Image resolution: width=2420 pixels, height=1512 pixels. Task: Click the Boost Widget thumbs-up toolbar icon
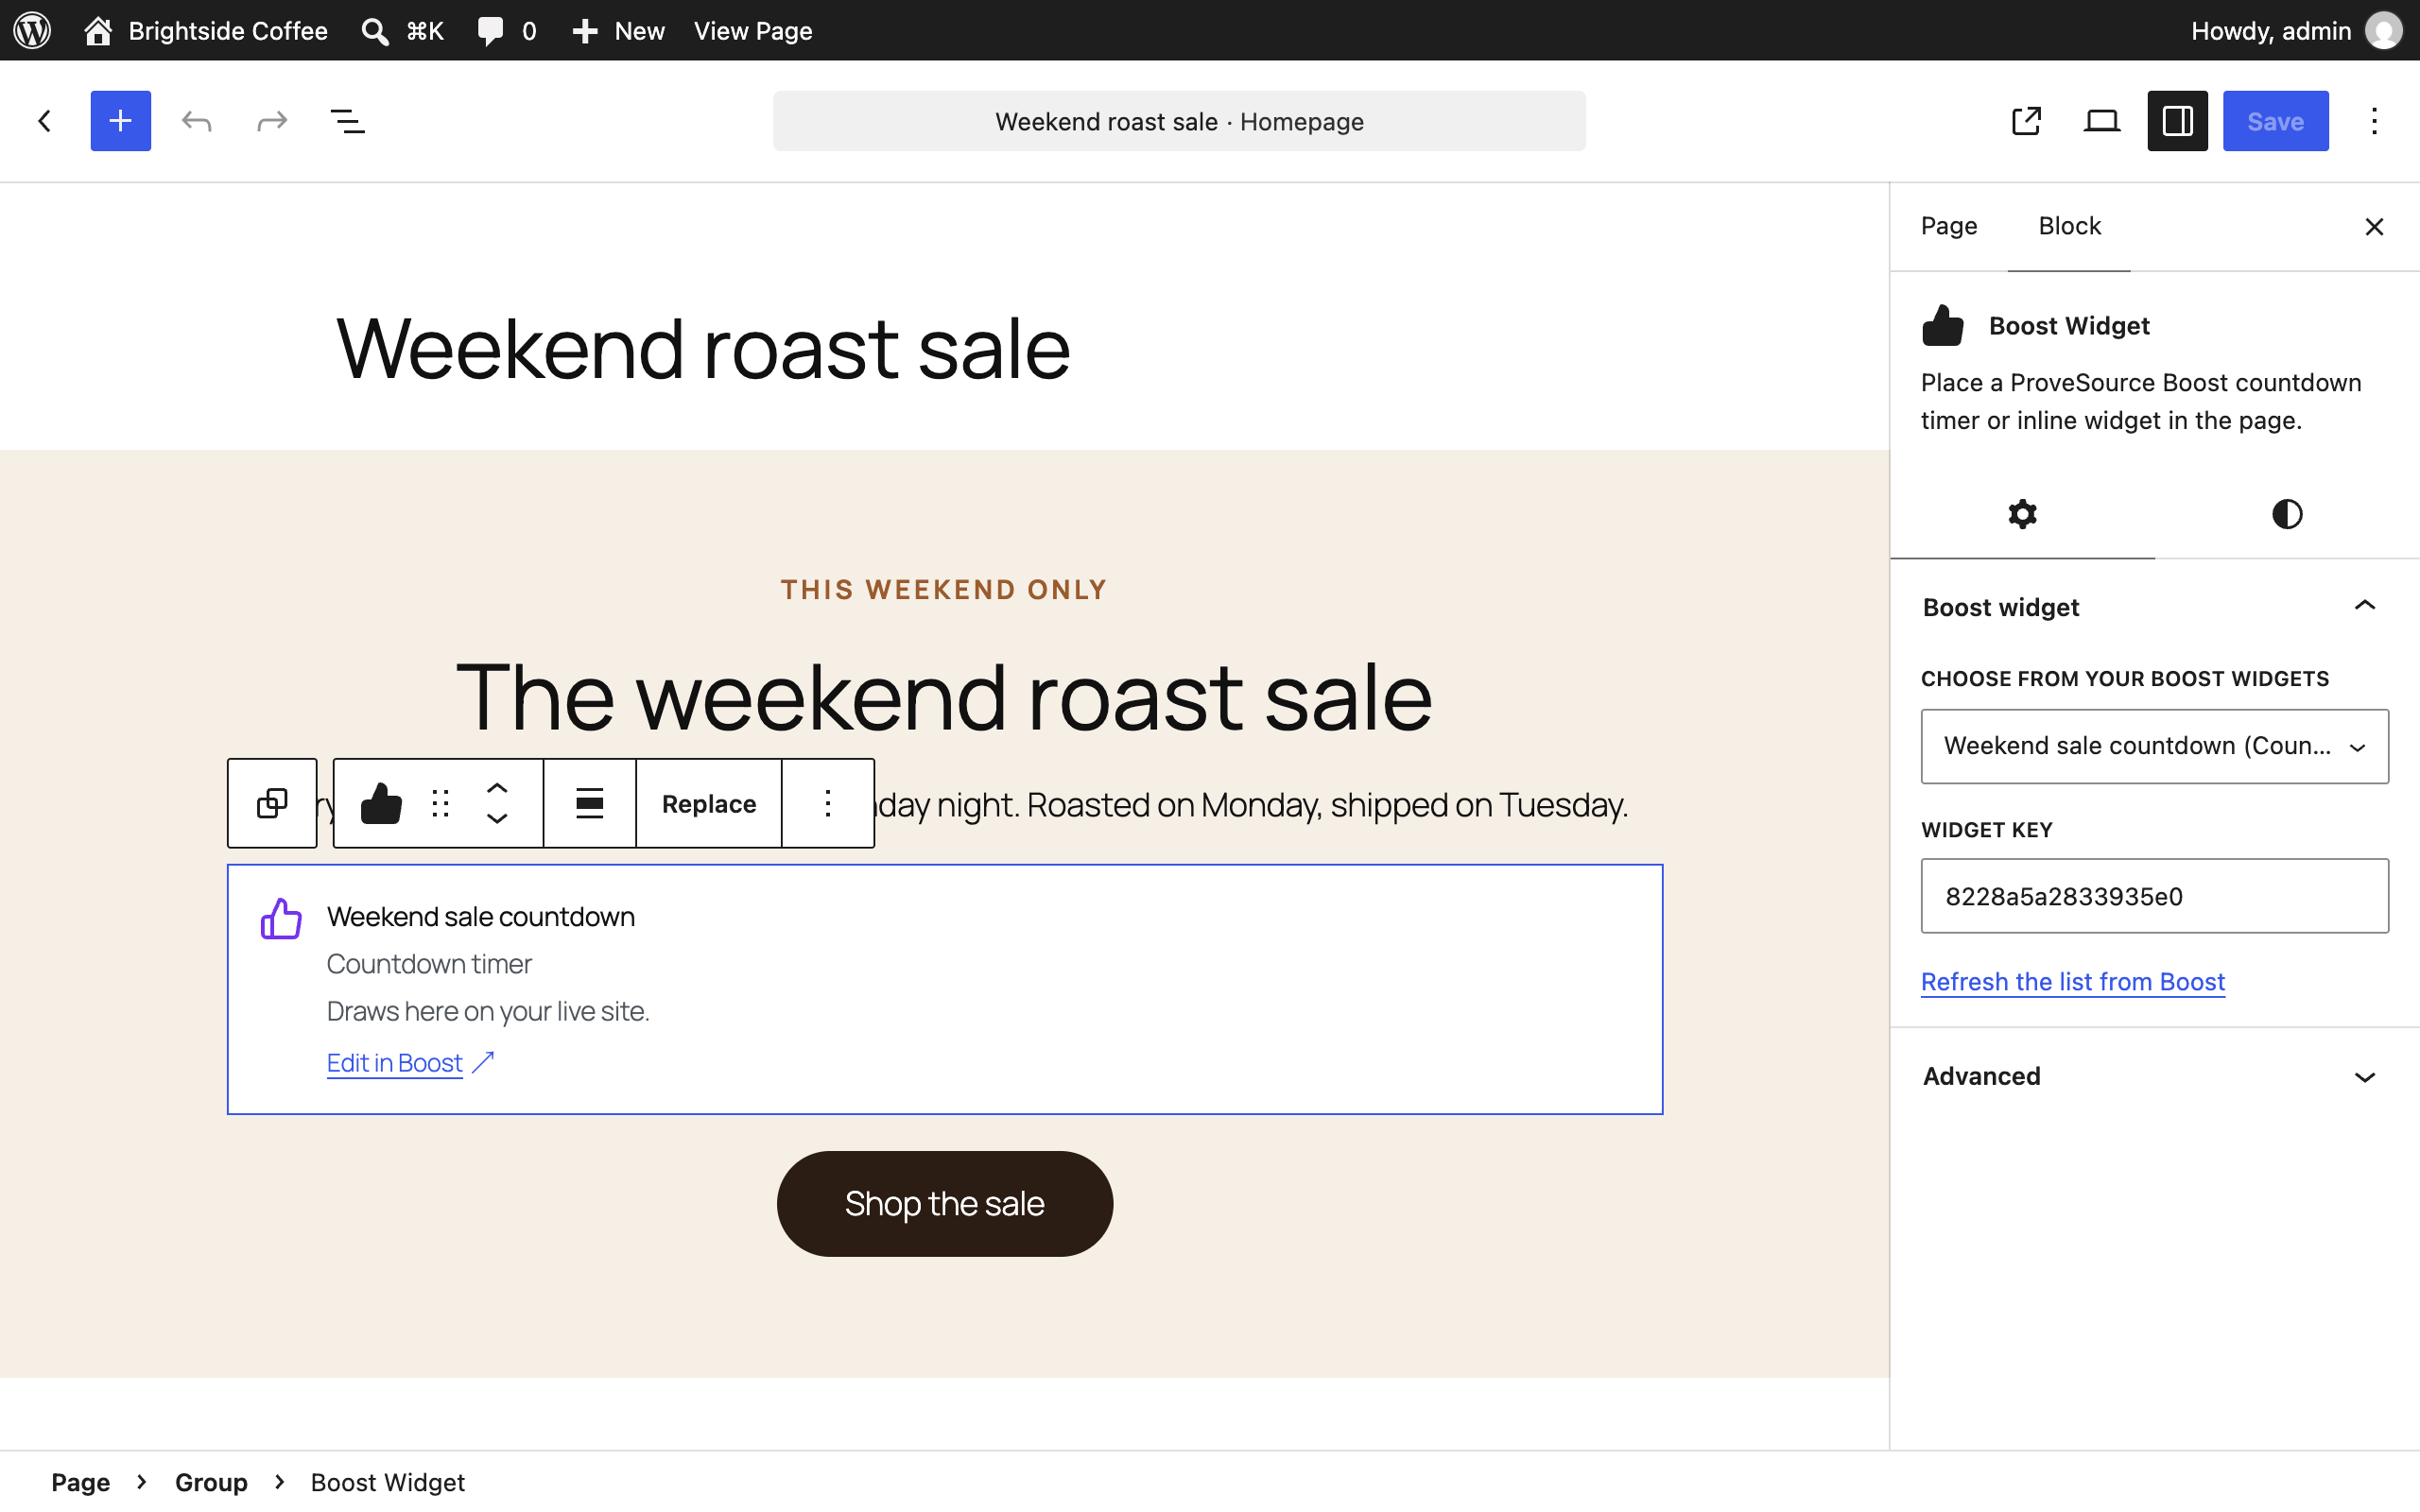coord(381,803)
